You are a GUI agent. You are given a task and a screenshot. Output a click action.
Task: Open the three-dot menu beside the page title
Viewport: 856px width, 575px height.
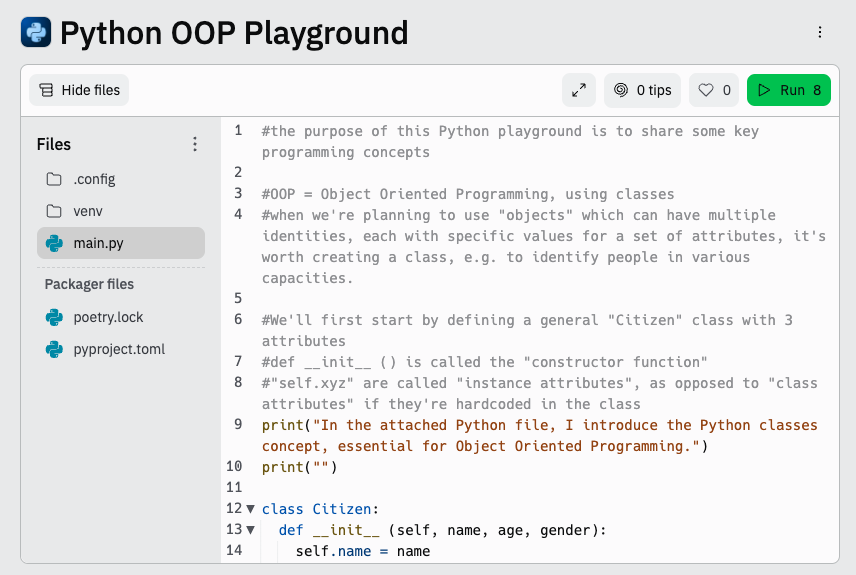pos(820,32)
